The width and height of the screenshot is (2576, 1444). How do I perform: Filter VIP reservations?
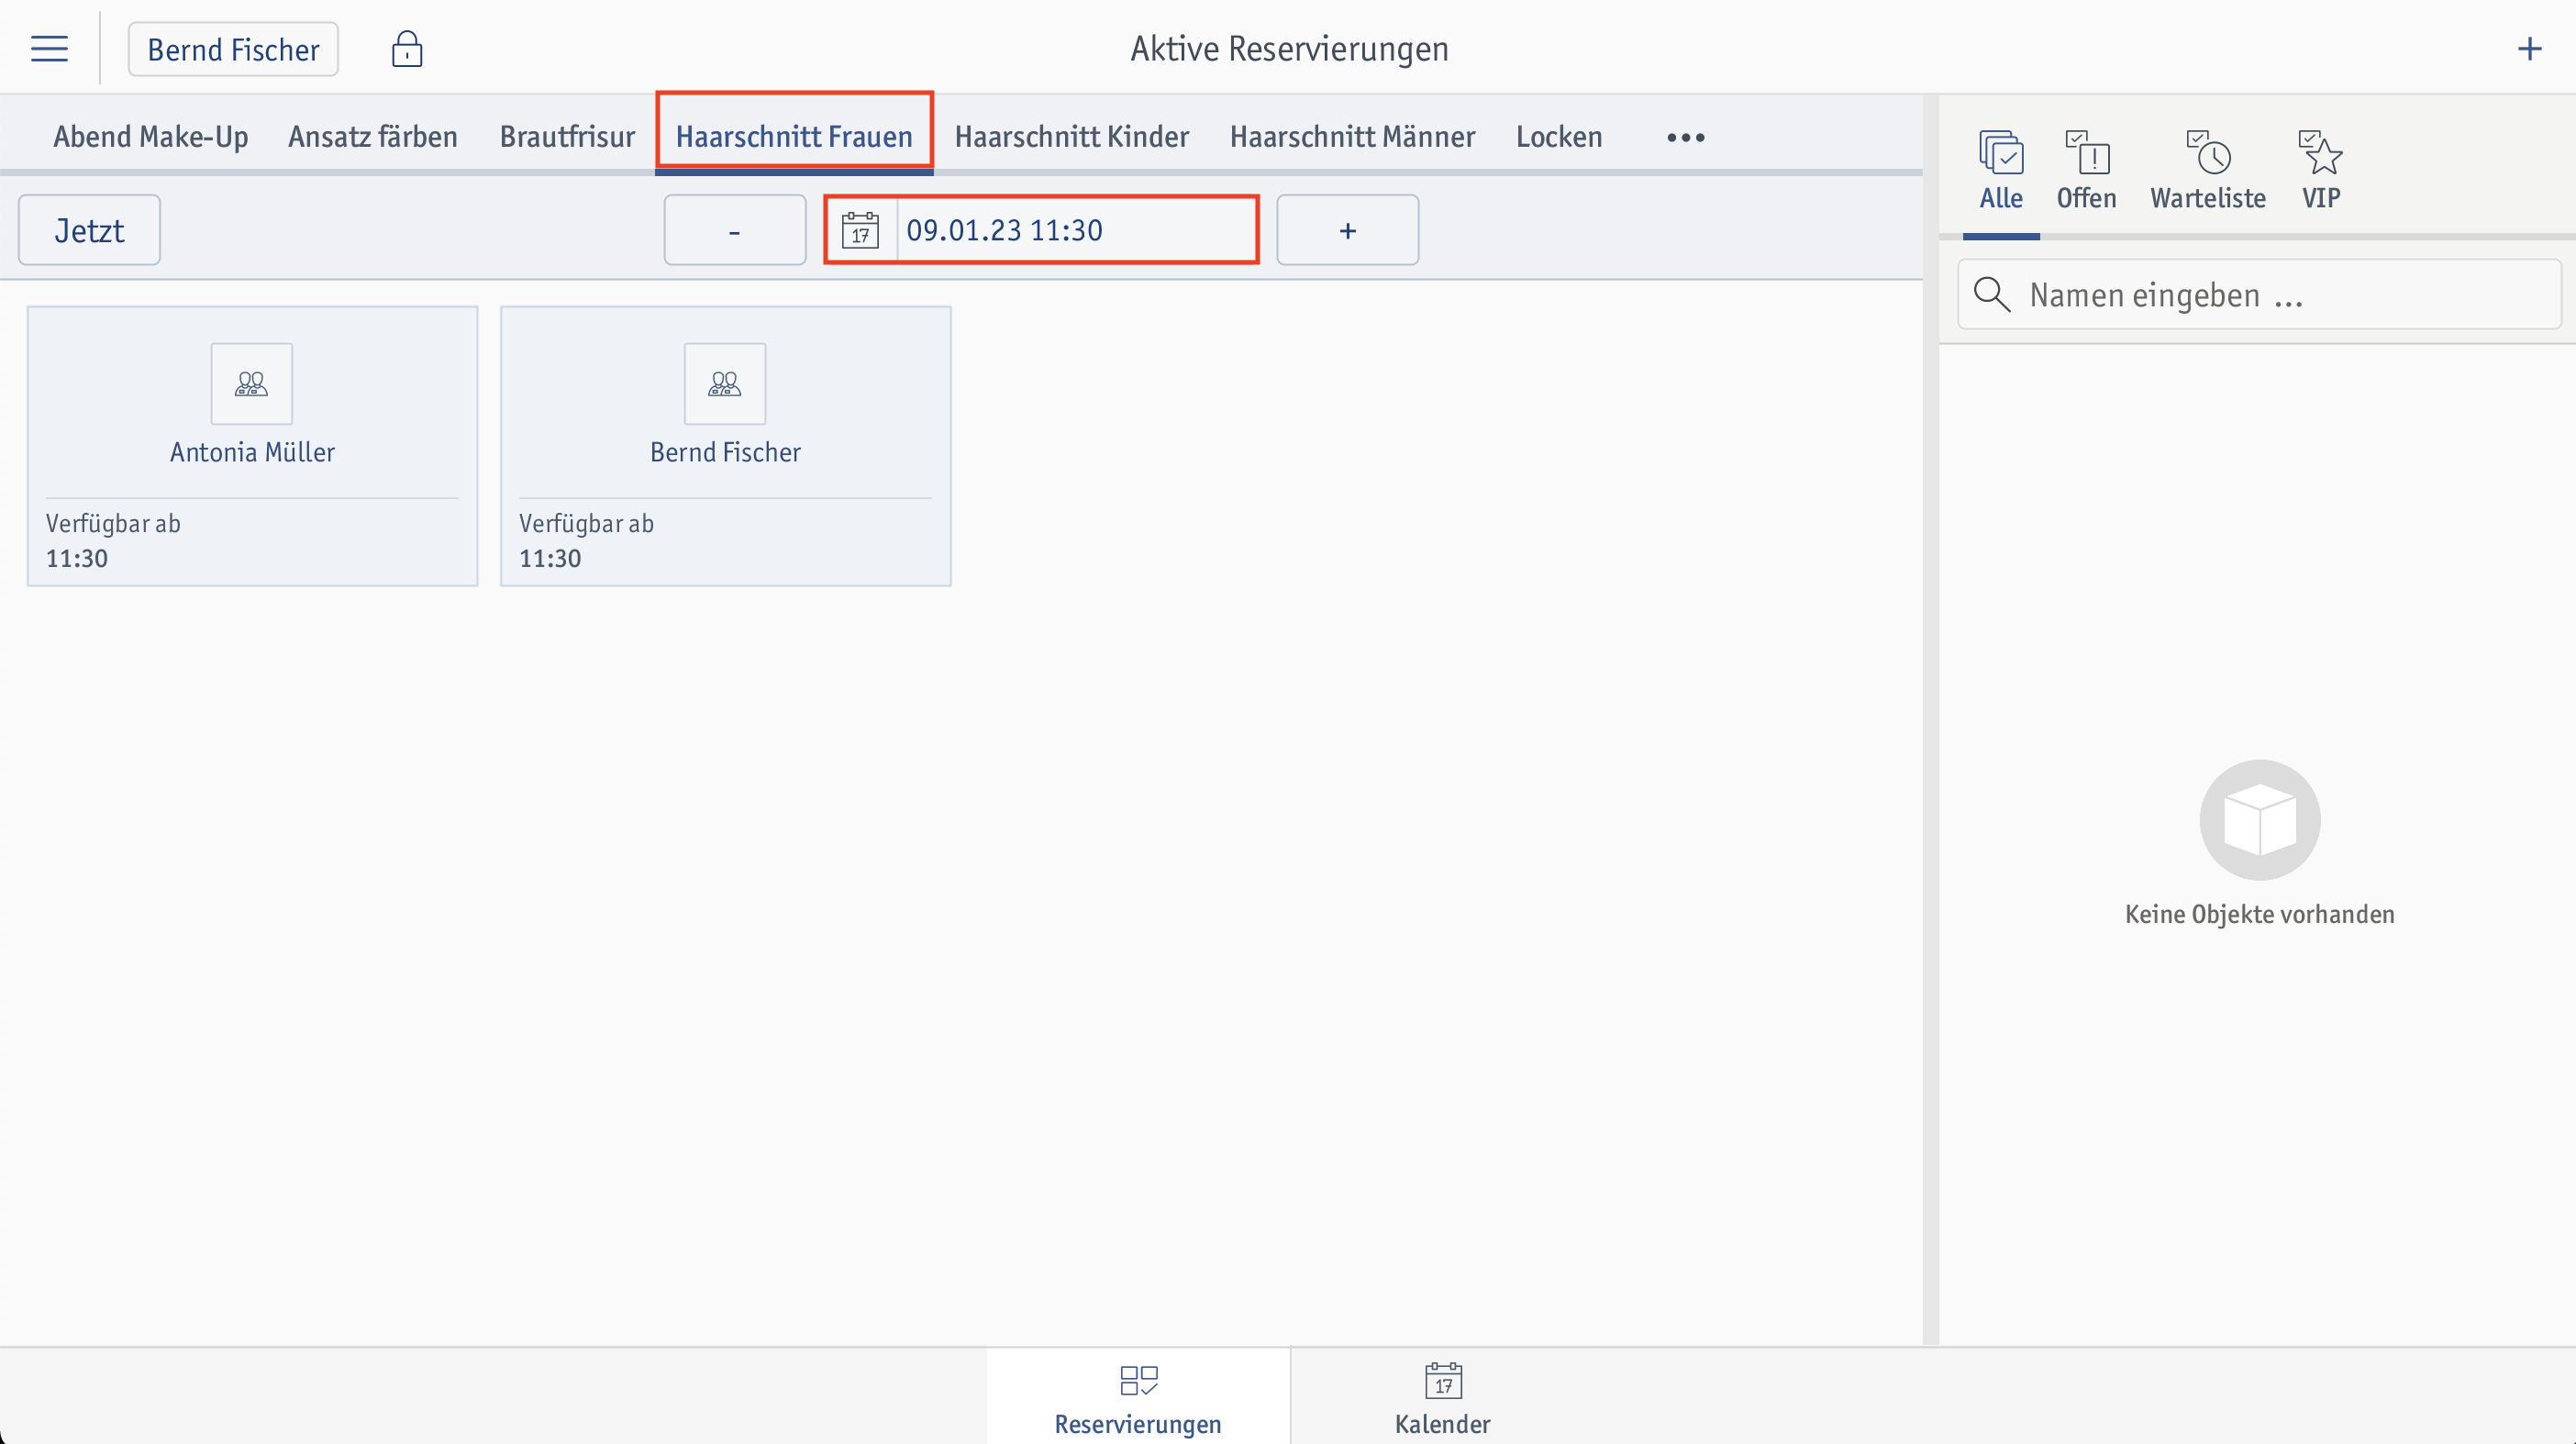click(2321, 170)
